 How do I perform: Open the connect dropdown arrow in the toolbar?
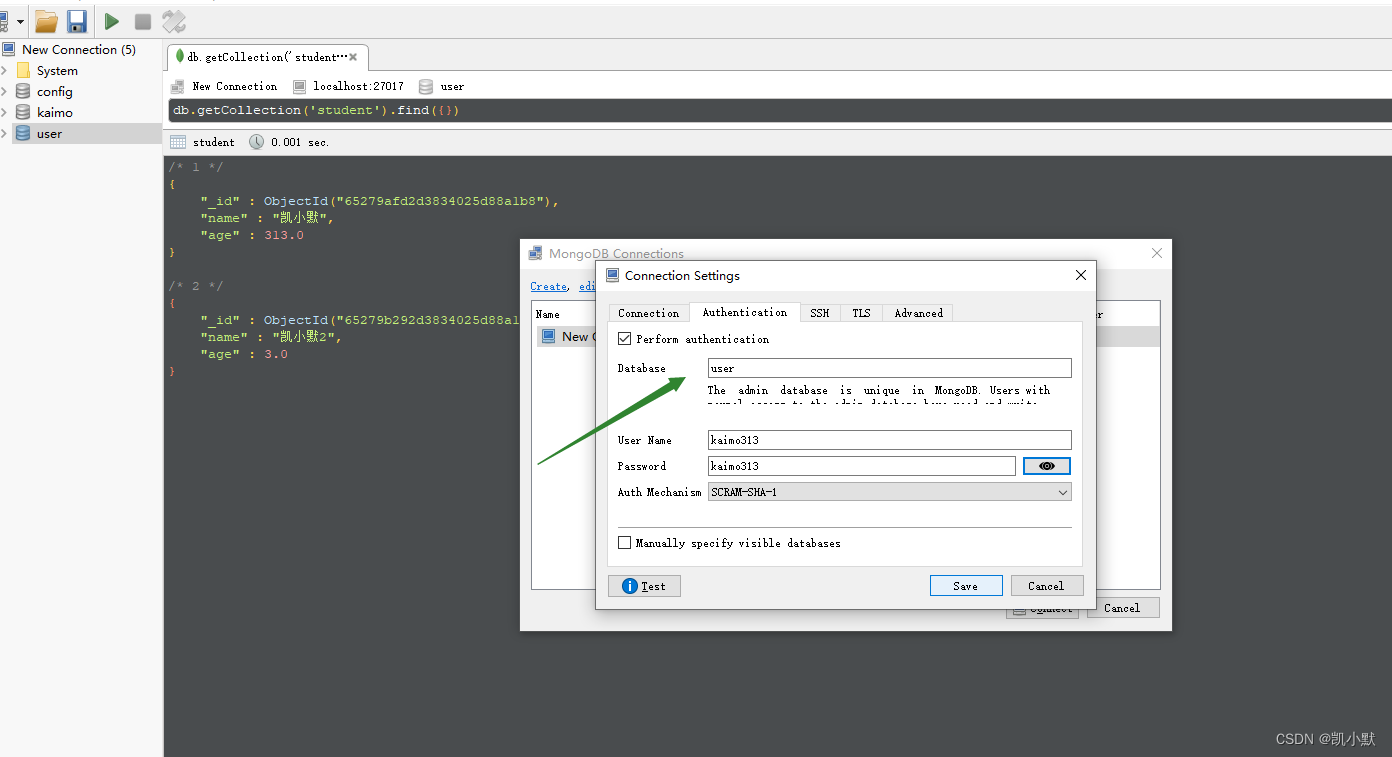point(20,22)
